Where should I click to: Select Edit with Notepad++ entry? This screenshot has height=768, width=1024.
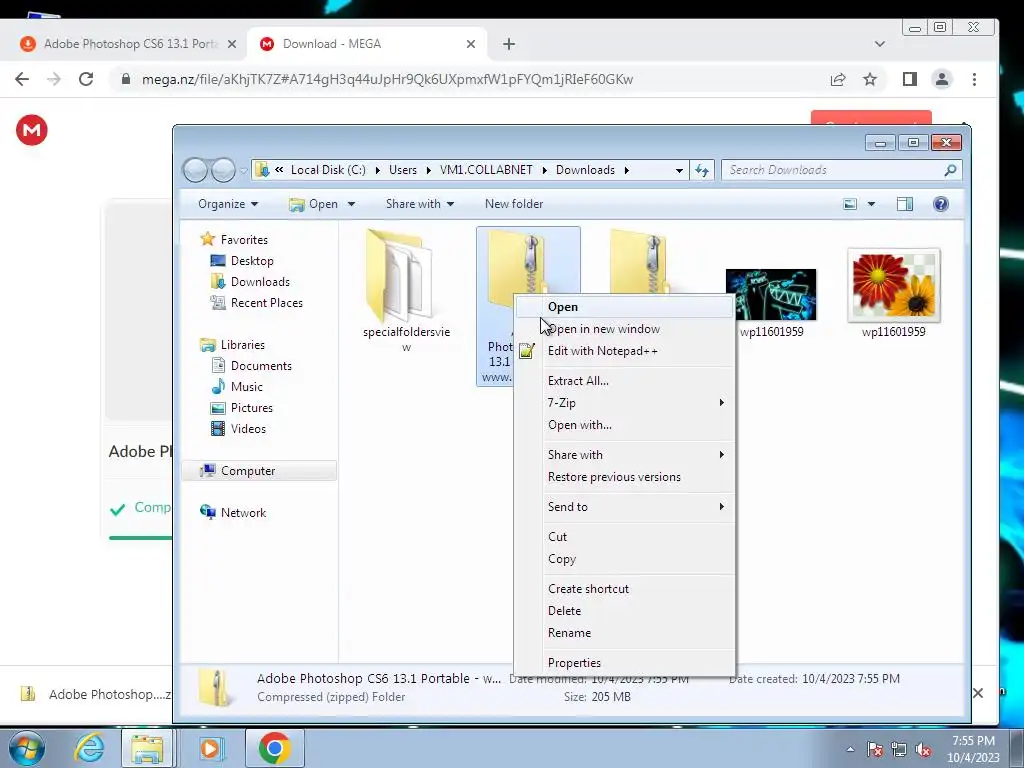pyautogui.click(x=624, y=351)
